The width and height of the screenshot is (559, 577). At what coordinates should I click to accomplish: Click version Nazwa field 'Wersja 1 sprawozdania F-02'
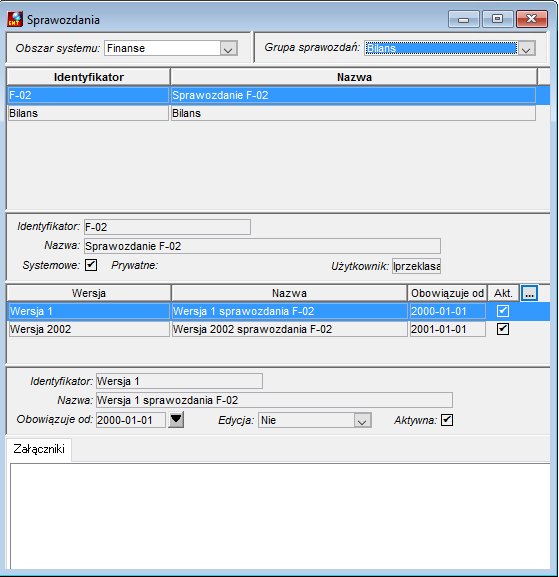(275, 400)
